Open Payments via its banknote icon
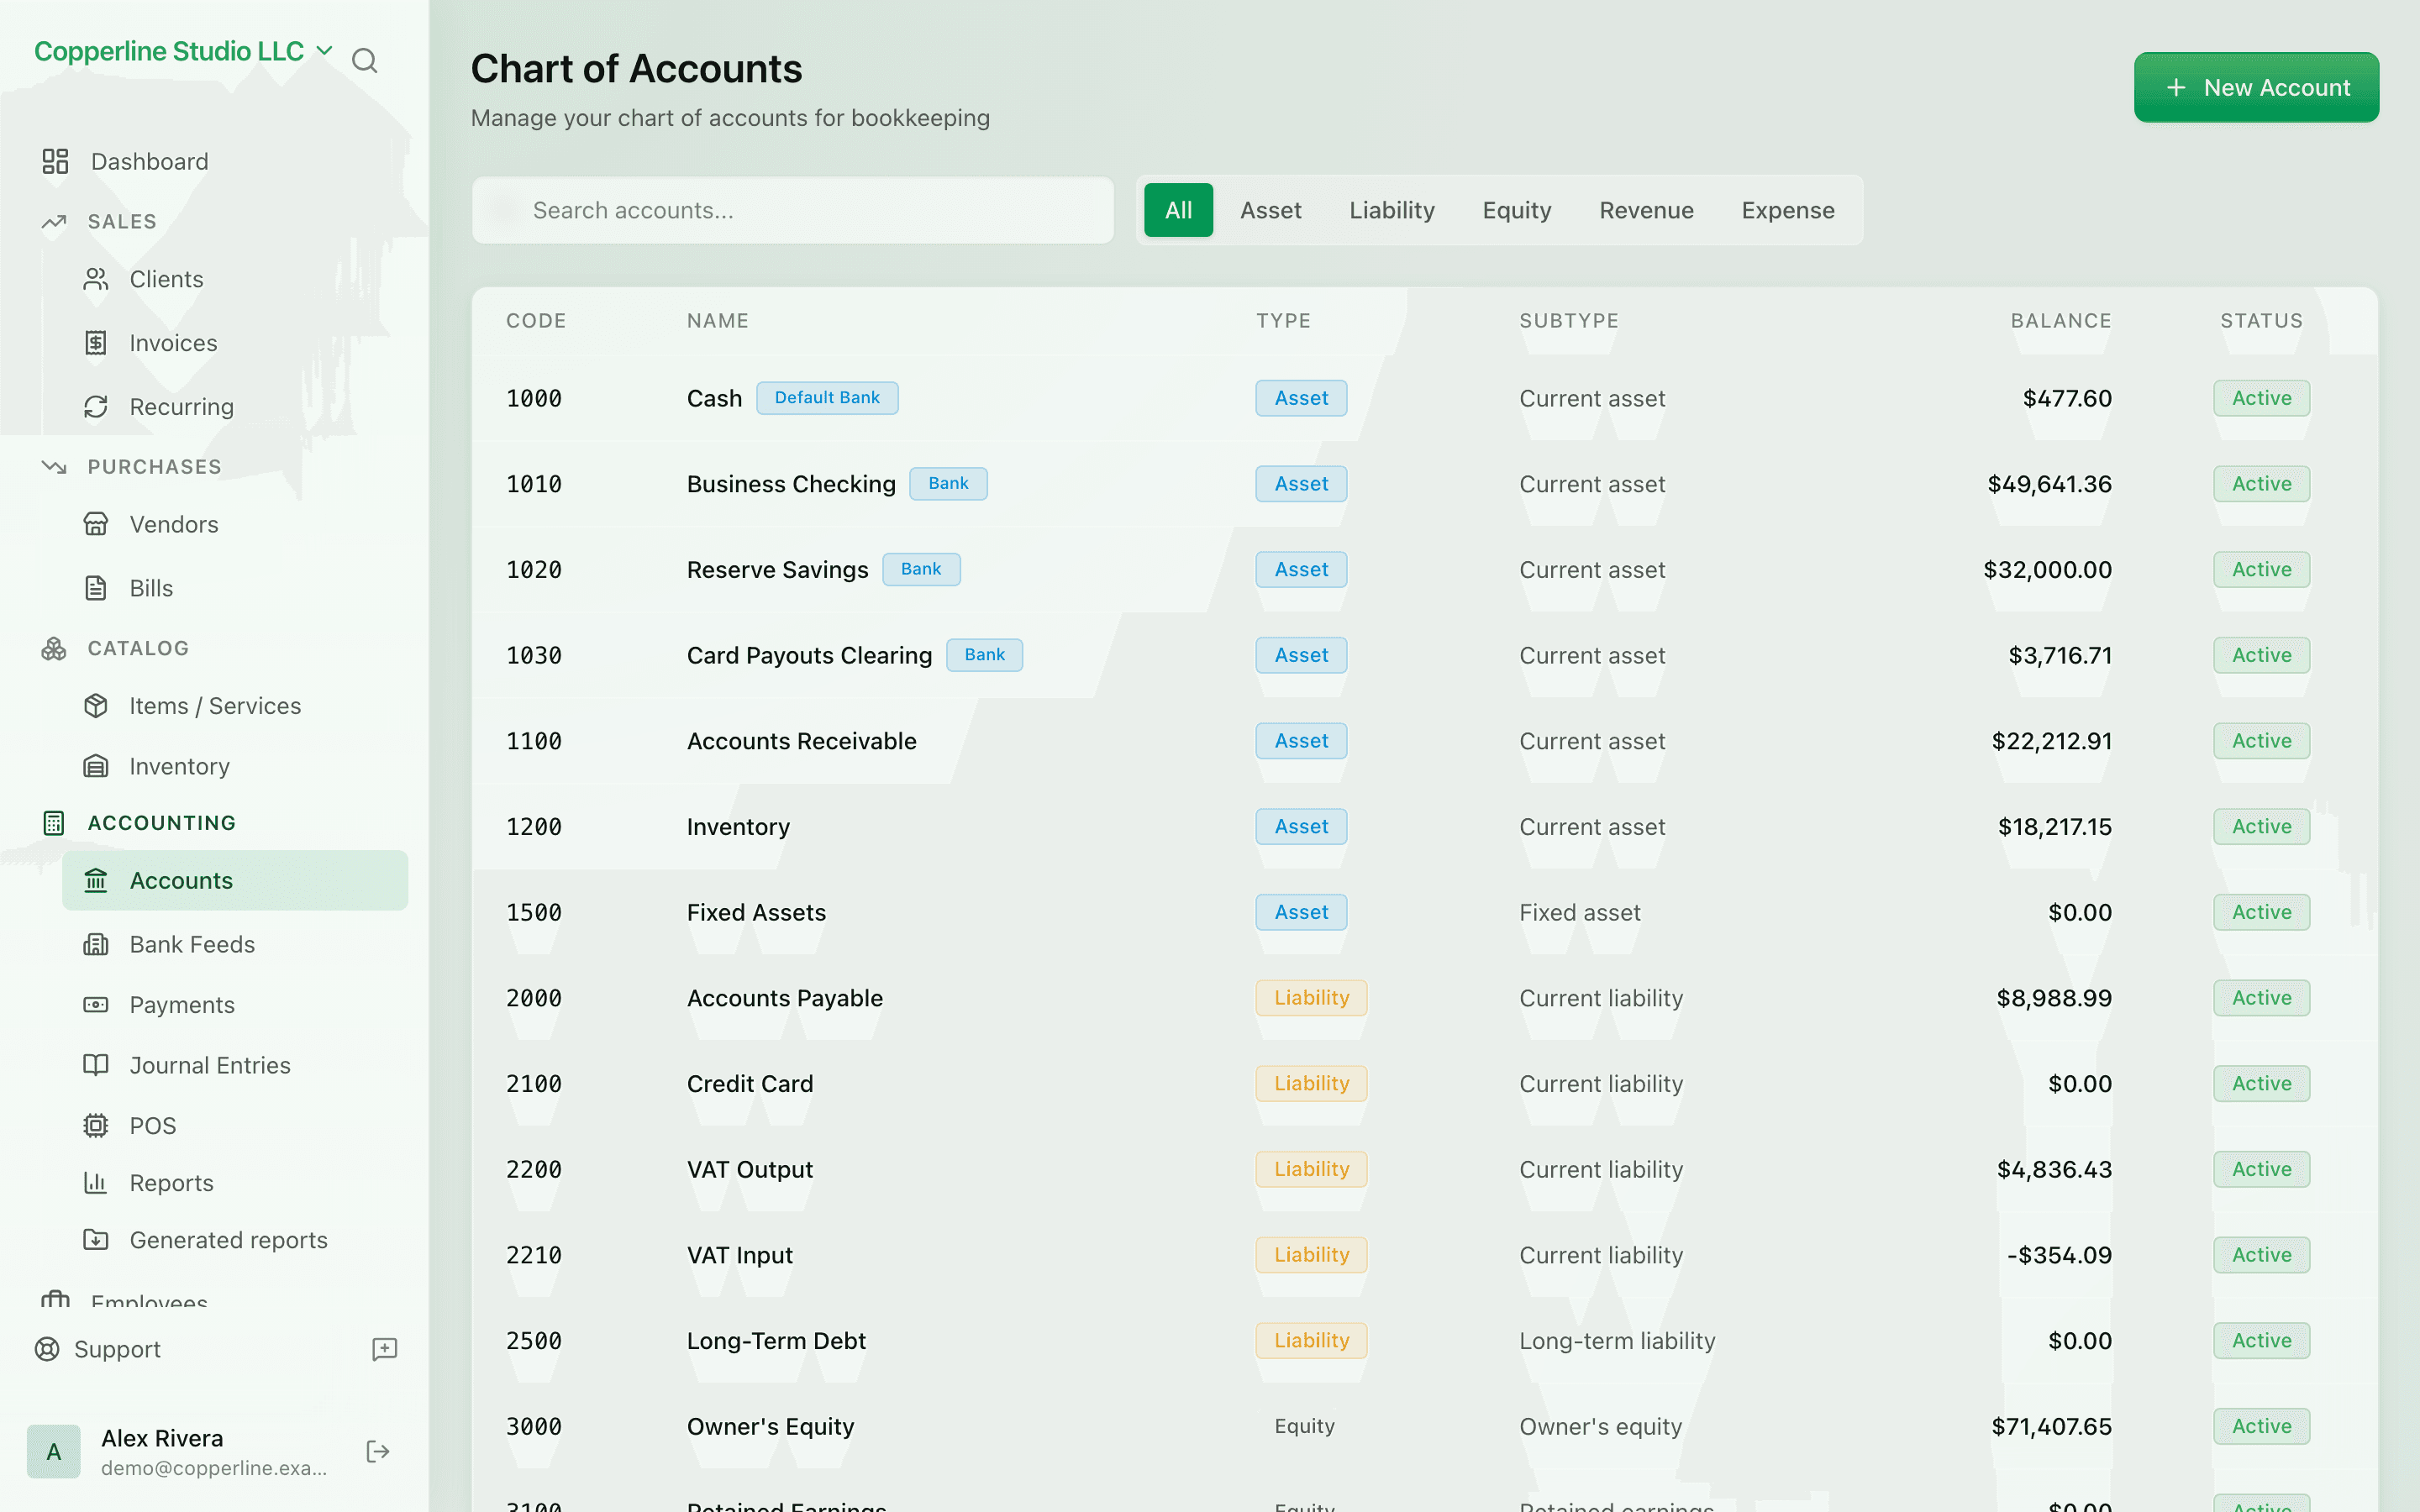Viewport: 2420px width, 1512px height. (x=96, y=1005)
